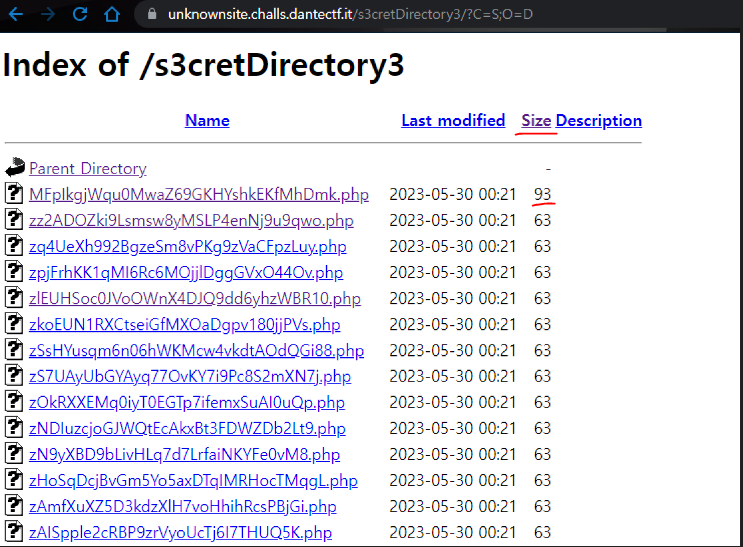The image size is (743, 547).
Task: Sort listing by Last modified column
Action: tap(453, 120)
